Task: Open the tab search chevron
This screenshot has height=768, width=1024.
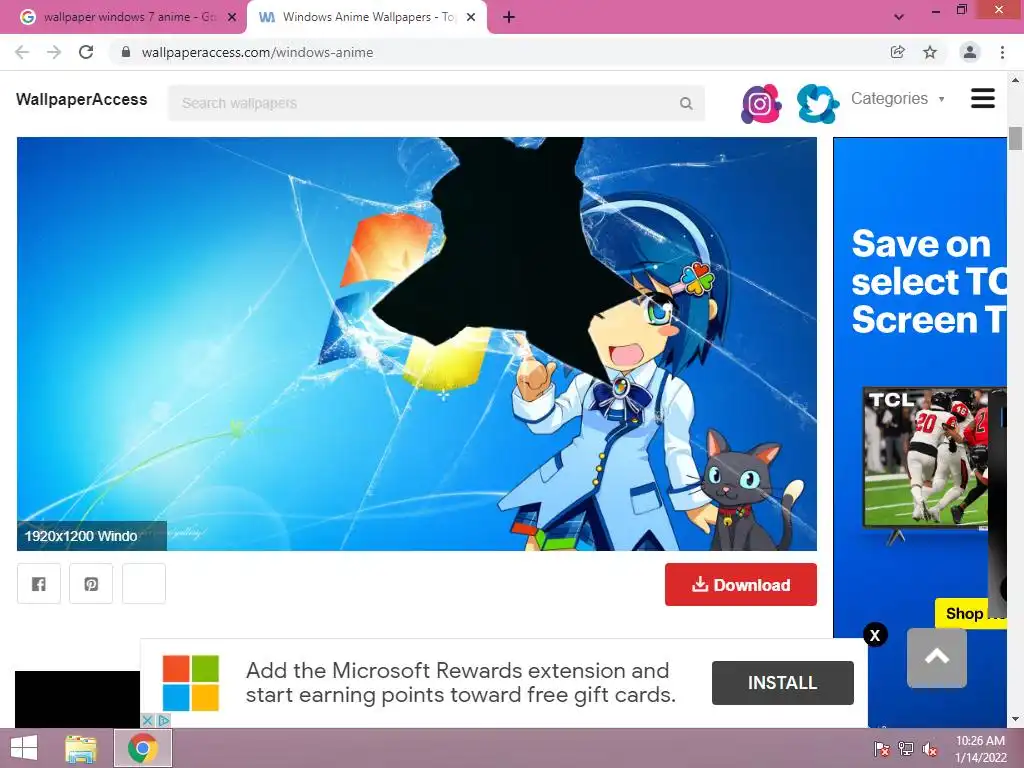Action: (x=899, y=17)
